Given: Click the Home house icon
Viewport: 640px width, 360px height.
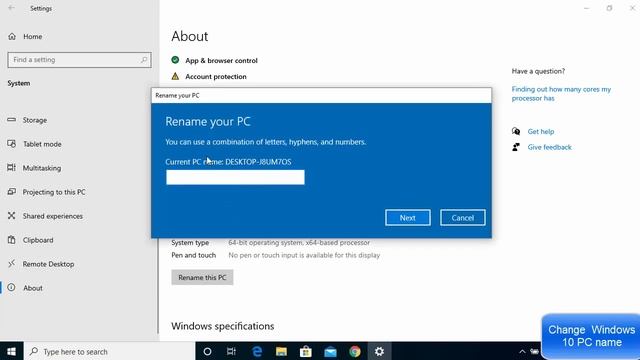Looking at the screenshot, I should (x=12, y=36).
